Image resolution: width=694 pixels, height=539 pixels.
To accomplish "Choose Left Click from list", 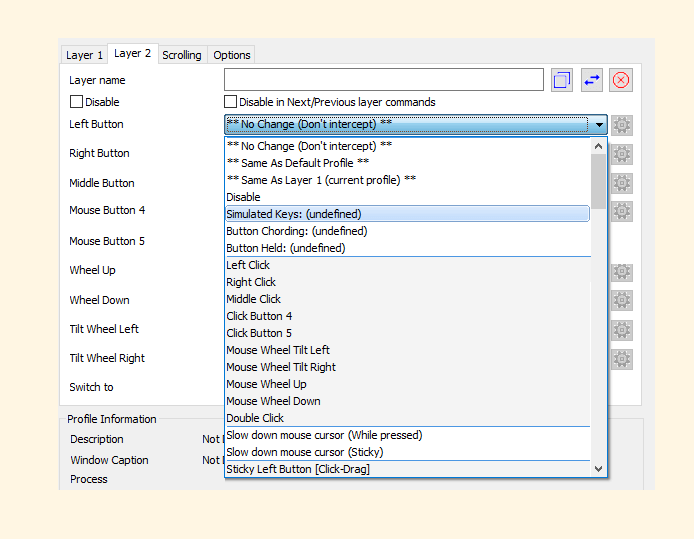I will click(x=408, y=265).
